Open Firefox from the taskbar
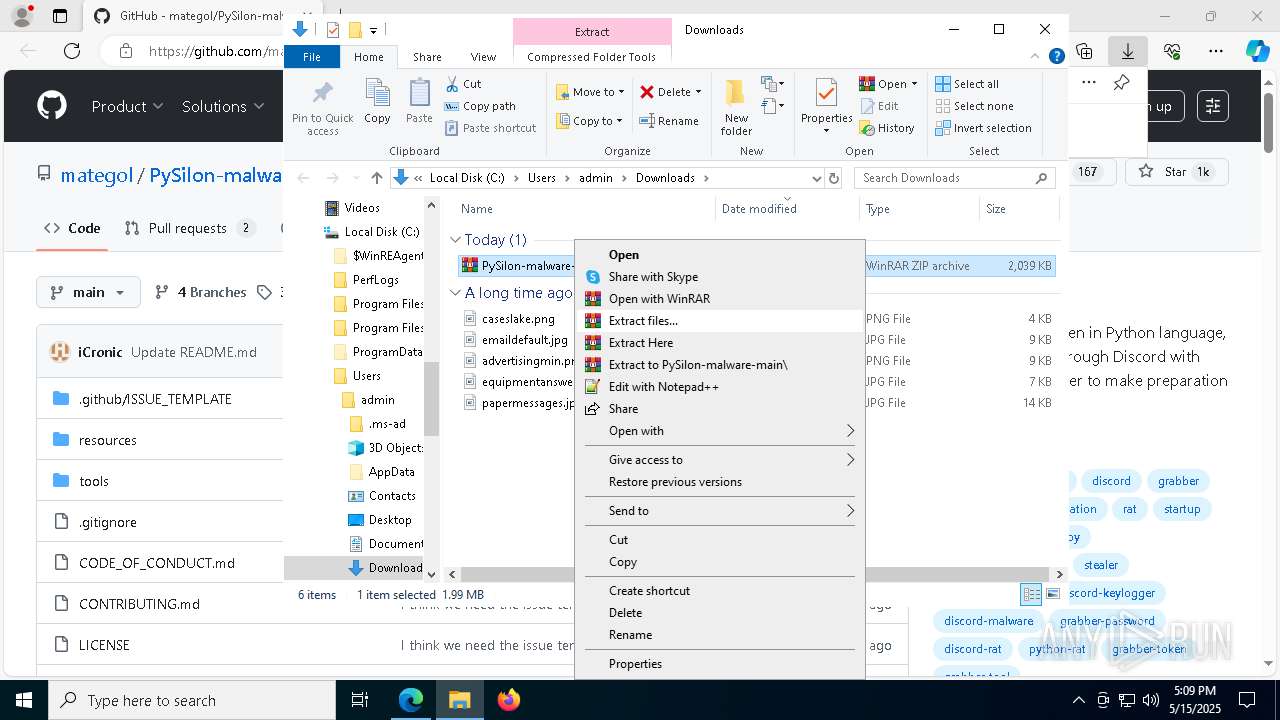 [509, 700]
